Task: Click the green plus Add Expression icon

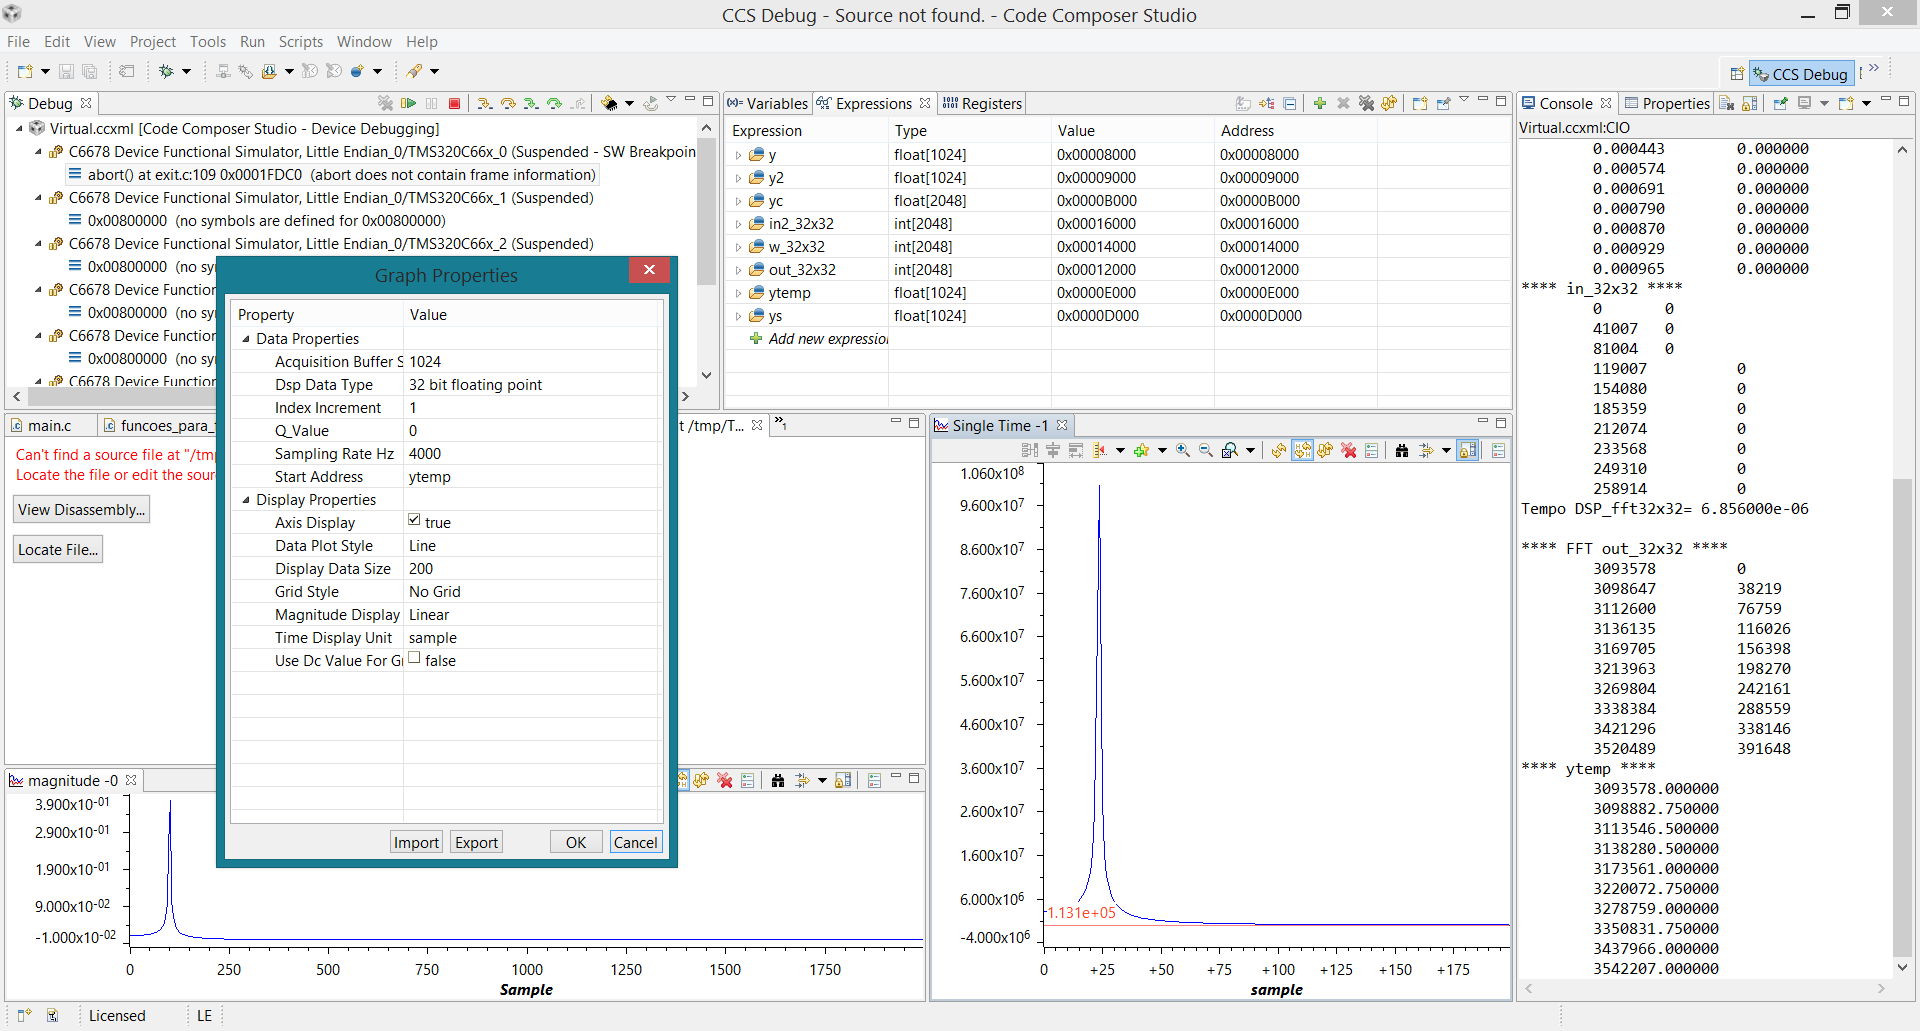Action: (x=1320, y=103)
